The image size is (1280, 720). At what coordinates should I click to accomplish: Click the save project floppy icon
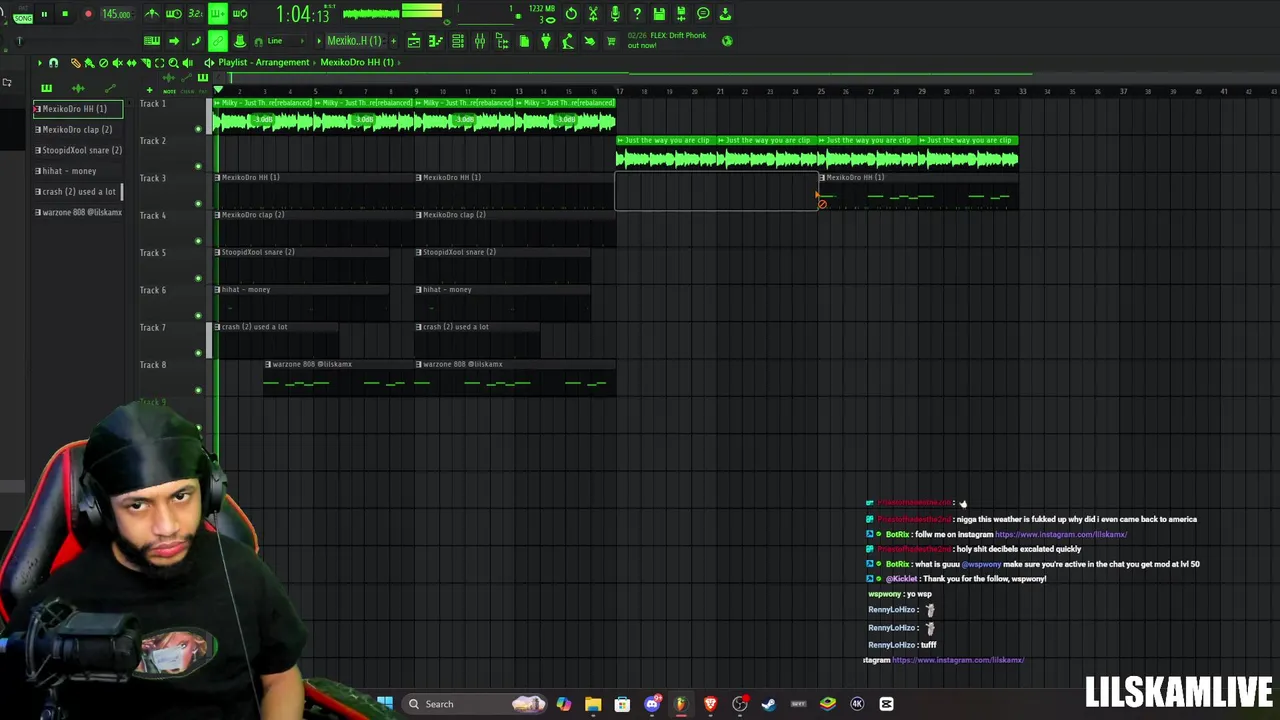pos(659,14)
